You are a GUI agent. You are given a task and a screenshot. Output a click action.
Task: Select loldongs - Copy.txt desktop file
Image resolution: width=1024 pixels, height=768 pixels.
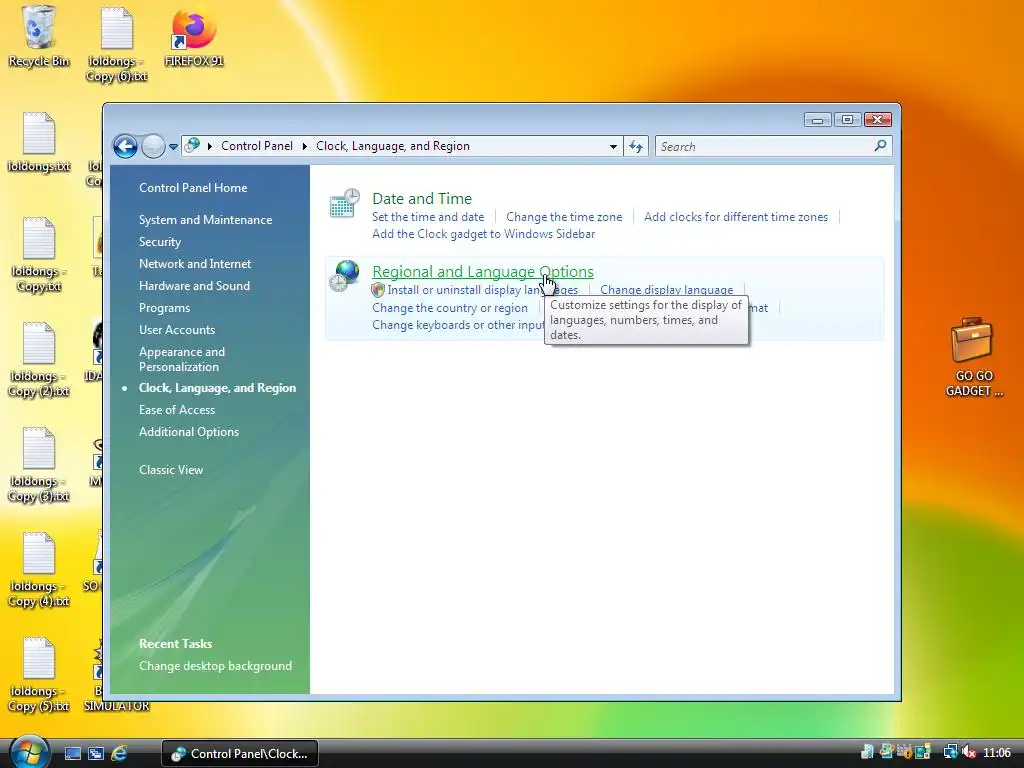(x=39, y=255)
